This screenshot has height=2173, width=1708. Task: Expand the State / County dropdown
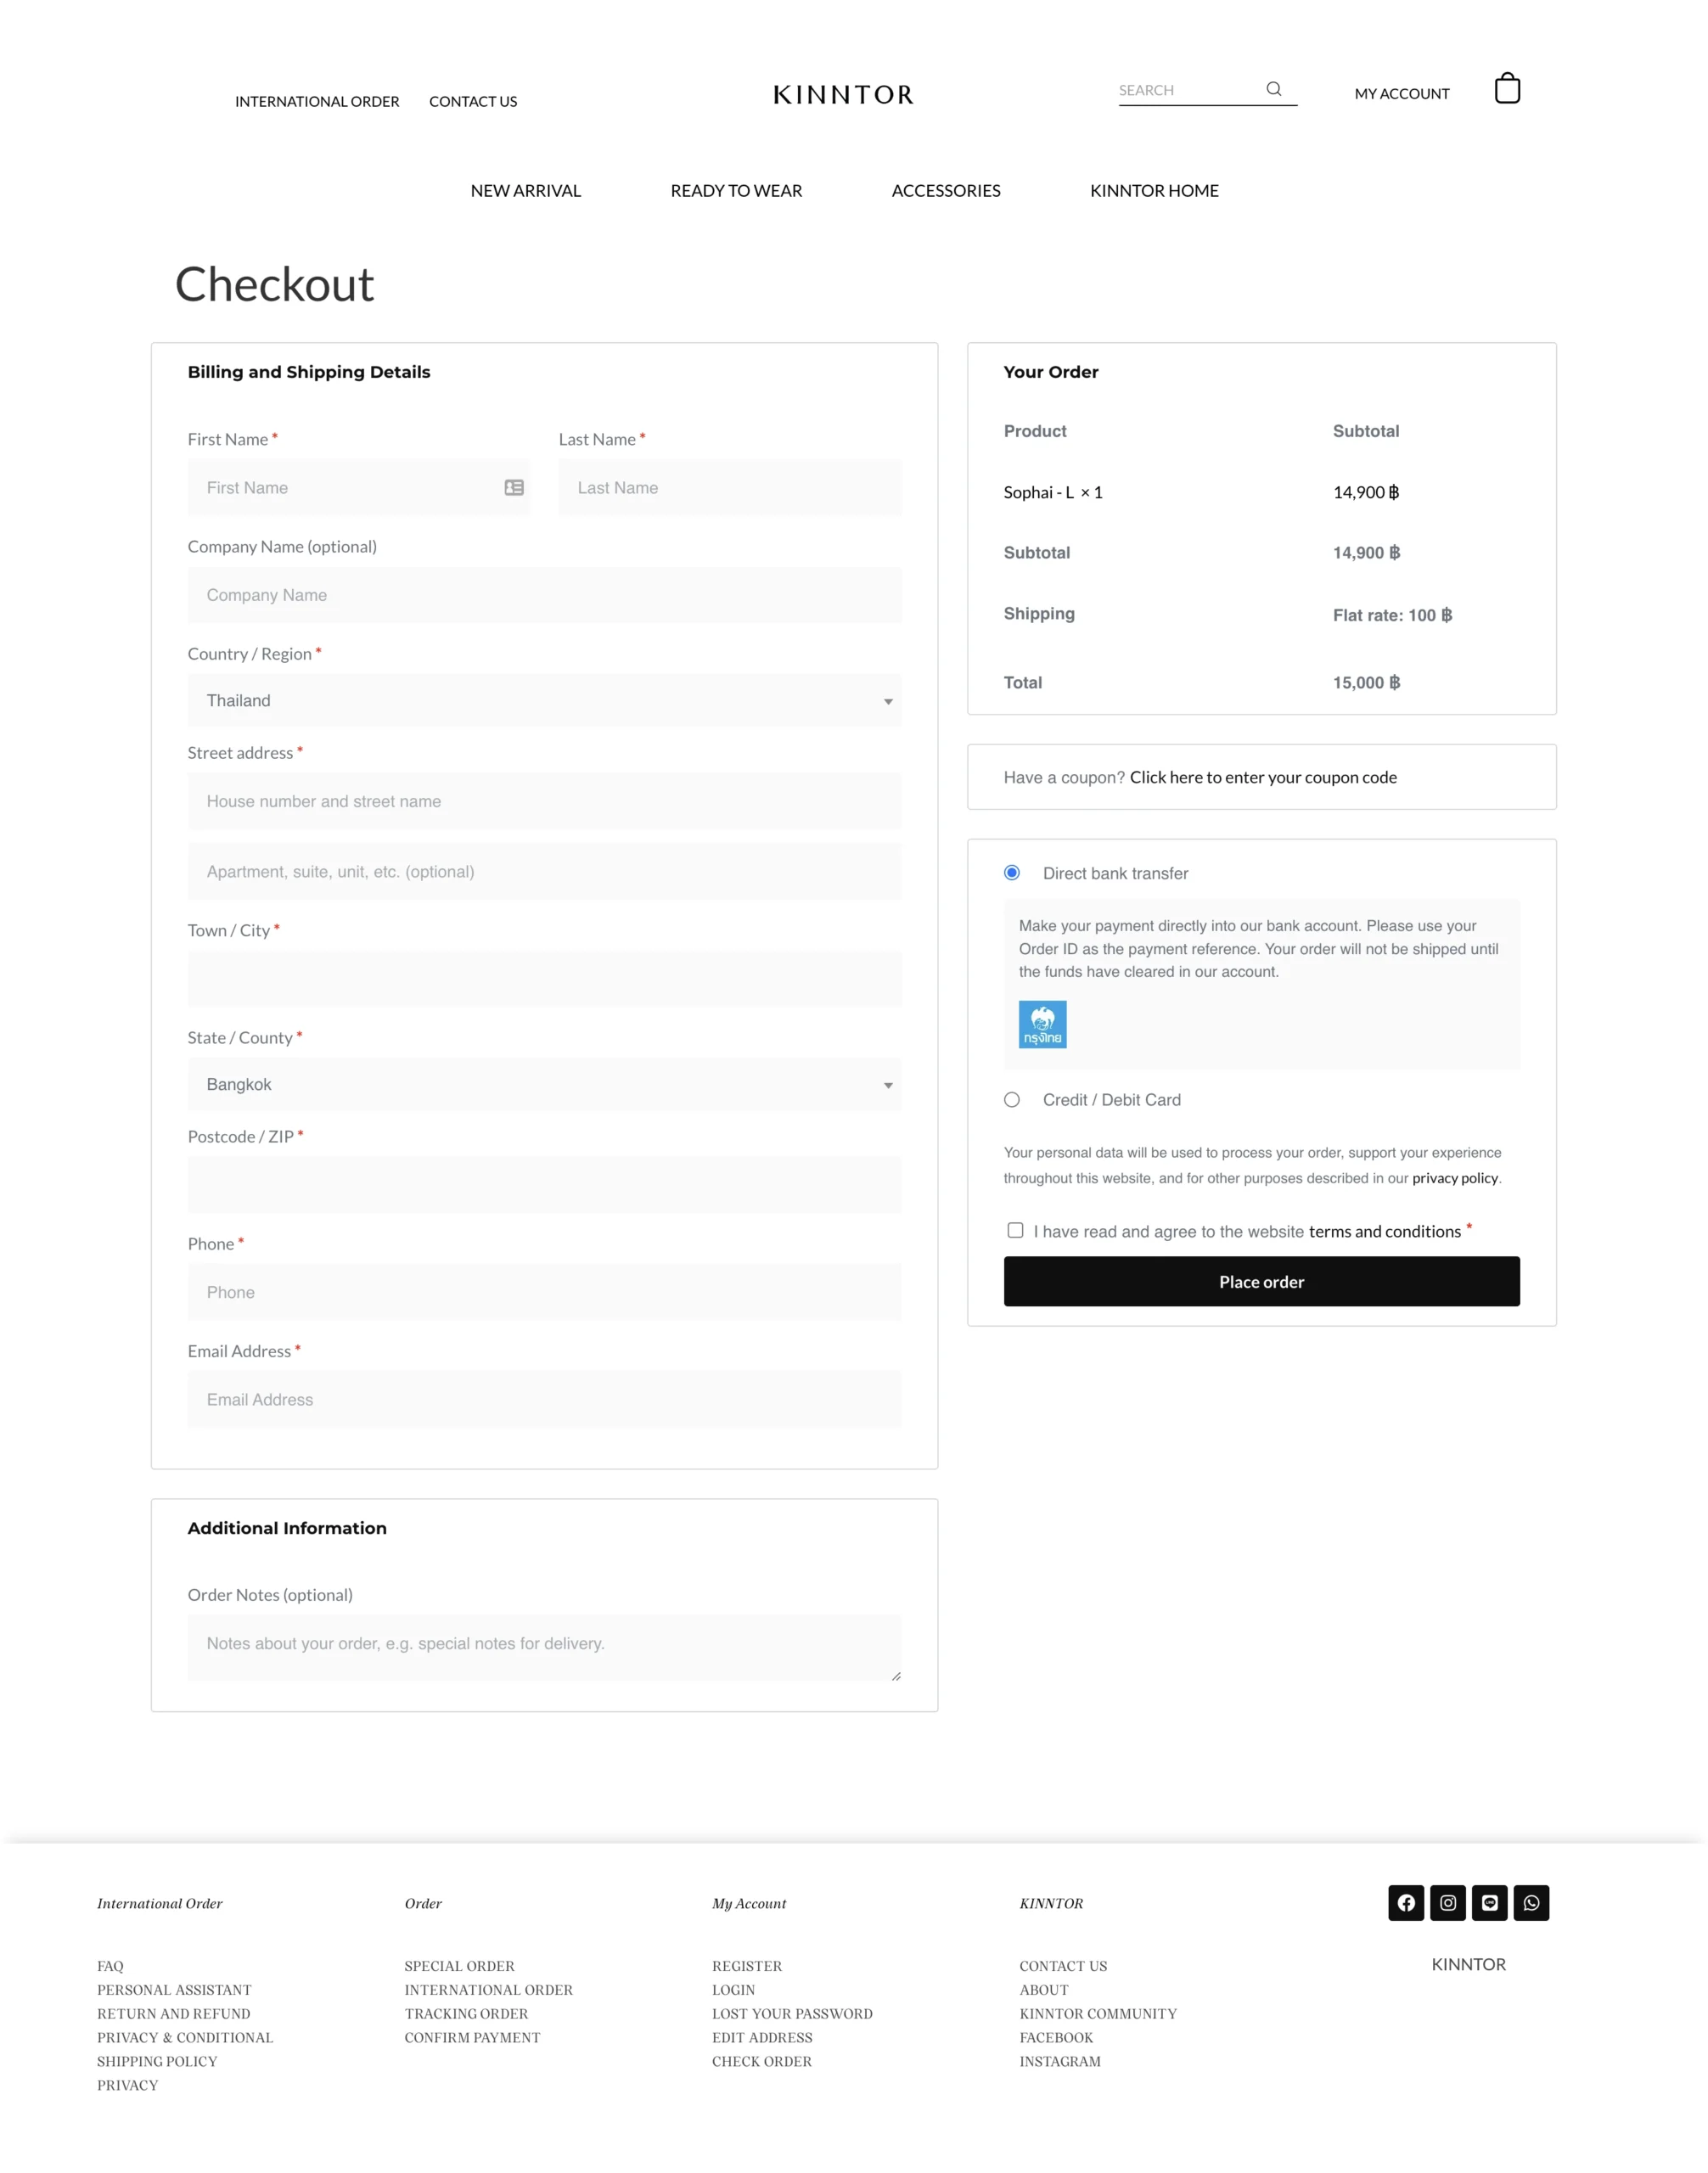point(544,1085)
